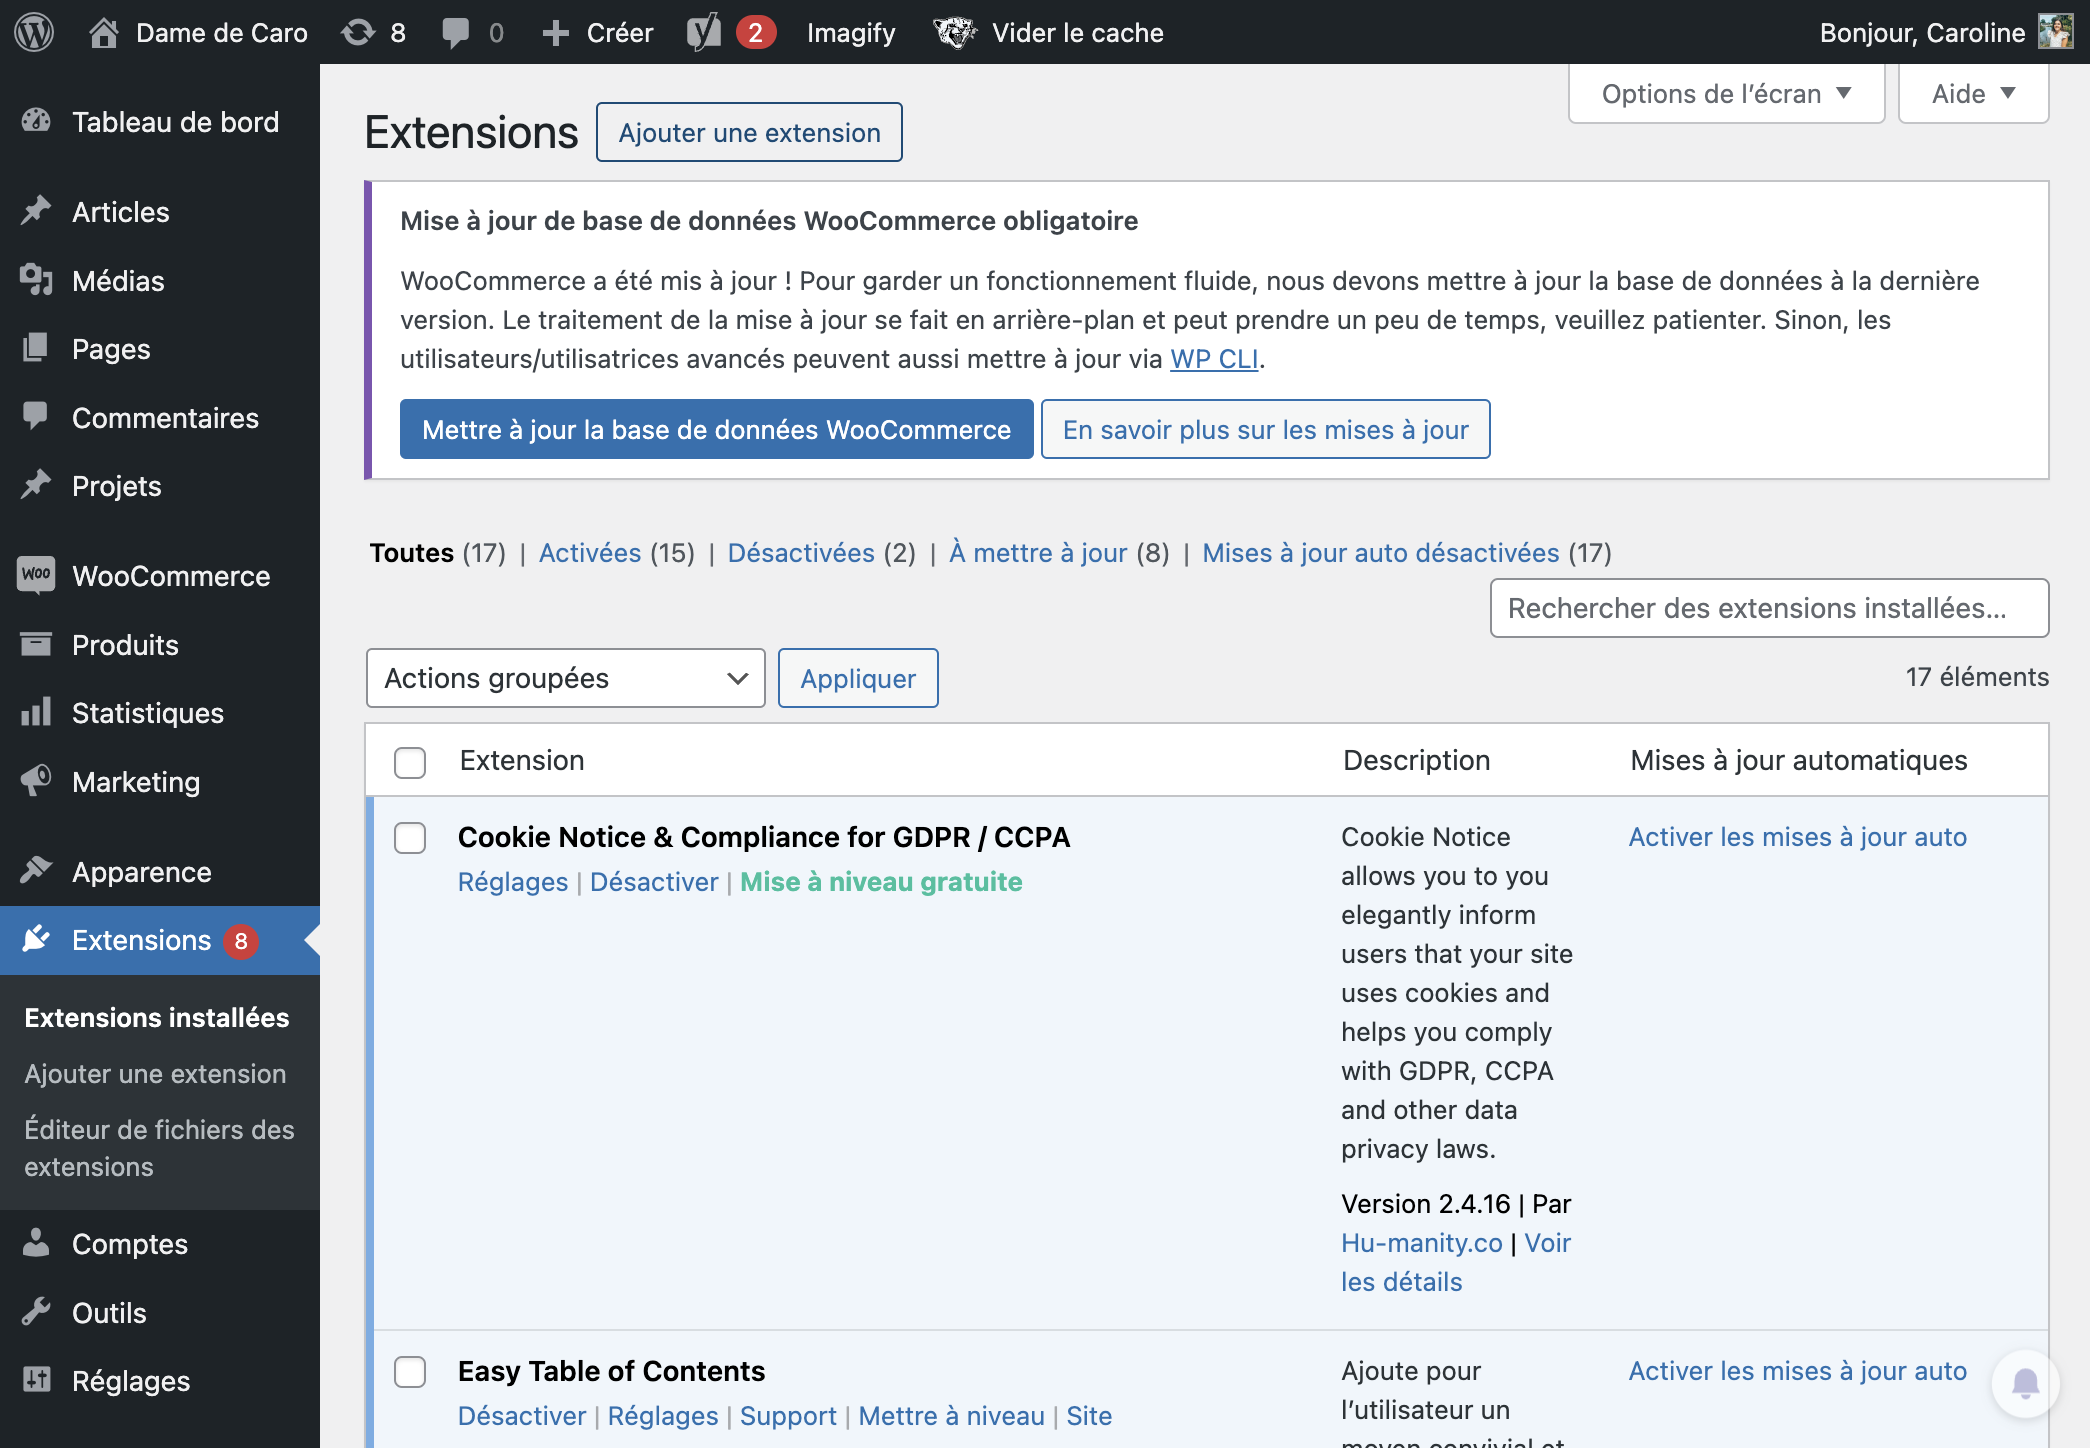Open the comments bubble icon in admin bar
The height and width of the screenshot is (1448, 2090).
pyautogui.click(x=455, y=32)
